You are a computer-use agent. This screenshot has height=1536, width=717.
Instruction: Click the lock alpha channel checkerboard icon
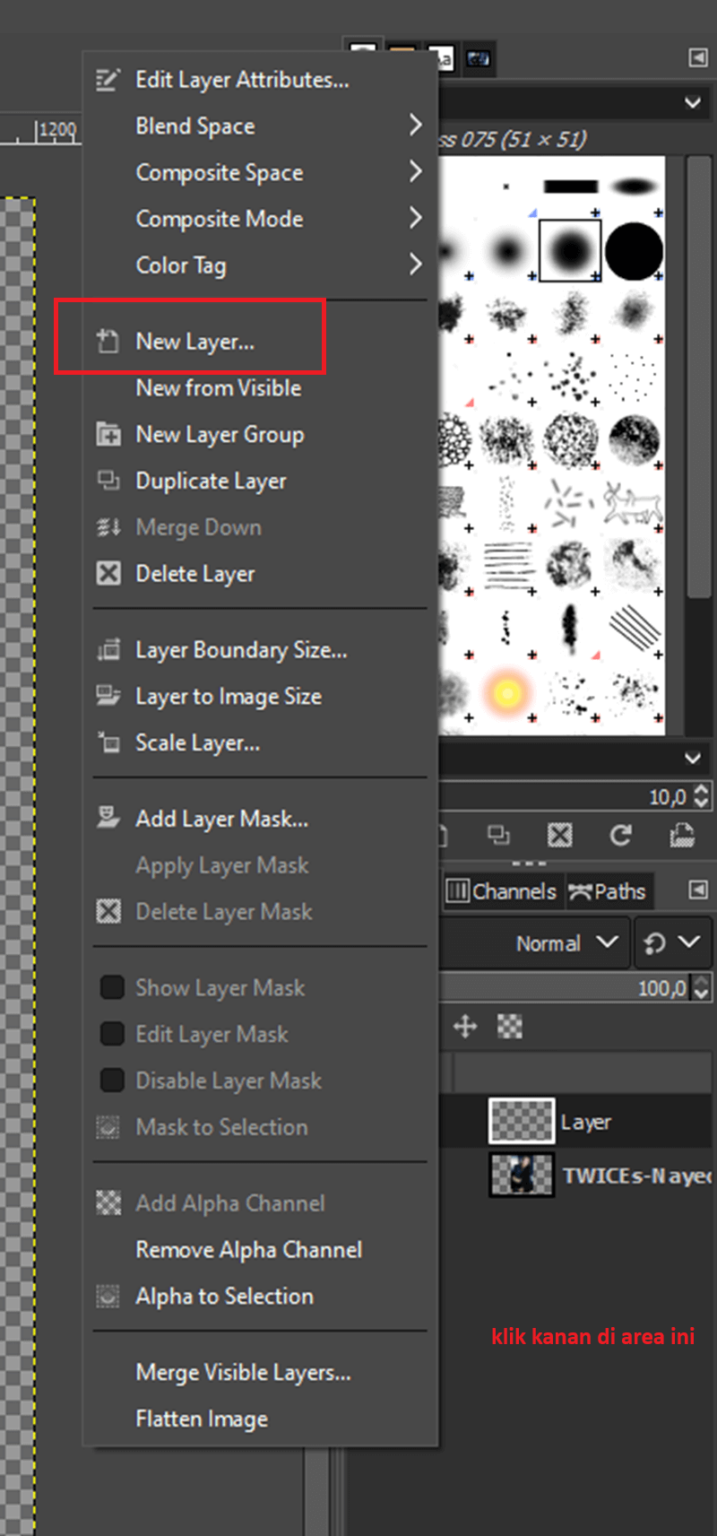coord(509,1025)
